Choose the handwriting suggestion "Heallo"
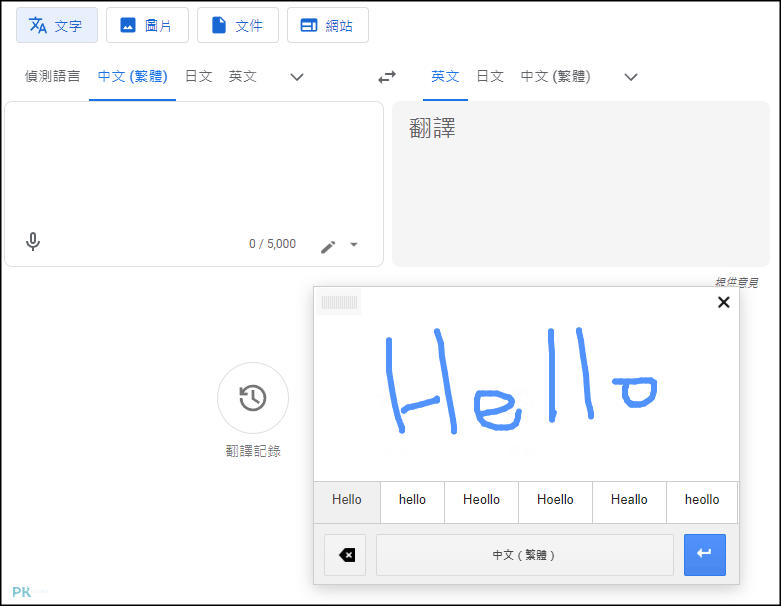The width and height of the screenshot is (781, 606). pos(629,500)
